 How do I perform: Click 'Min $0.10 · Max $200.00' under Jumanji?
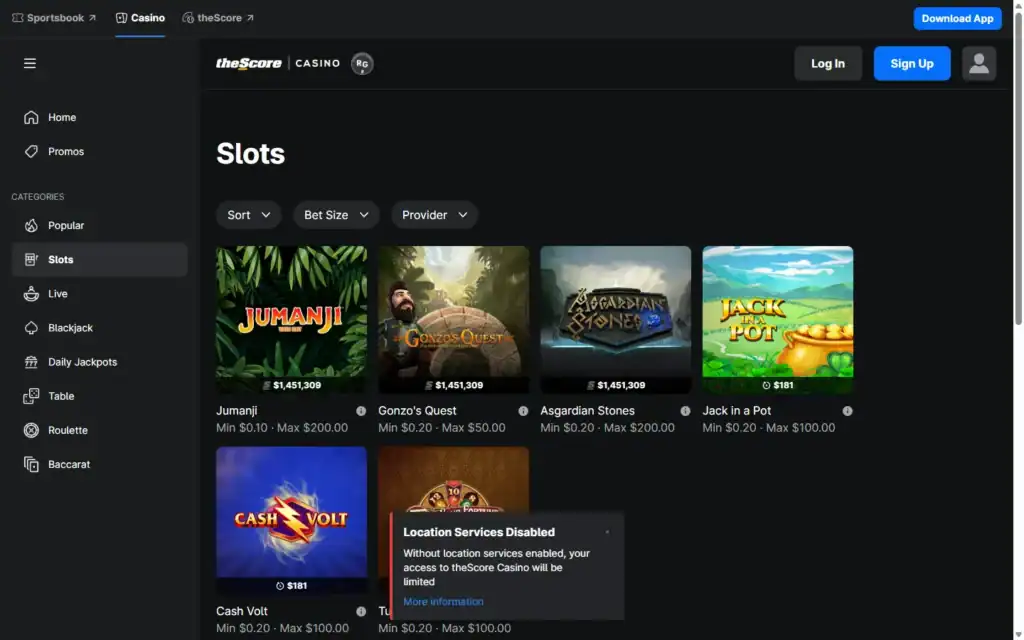tap(282, 428)
